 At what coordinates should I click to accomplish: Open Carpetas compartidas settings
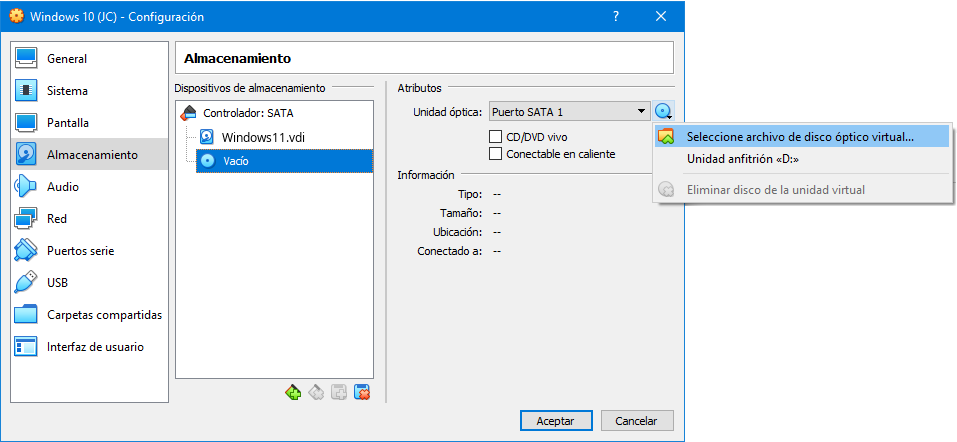pyautogui.click(x=104, y=315)
